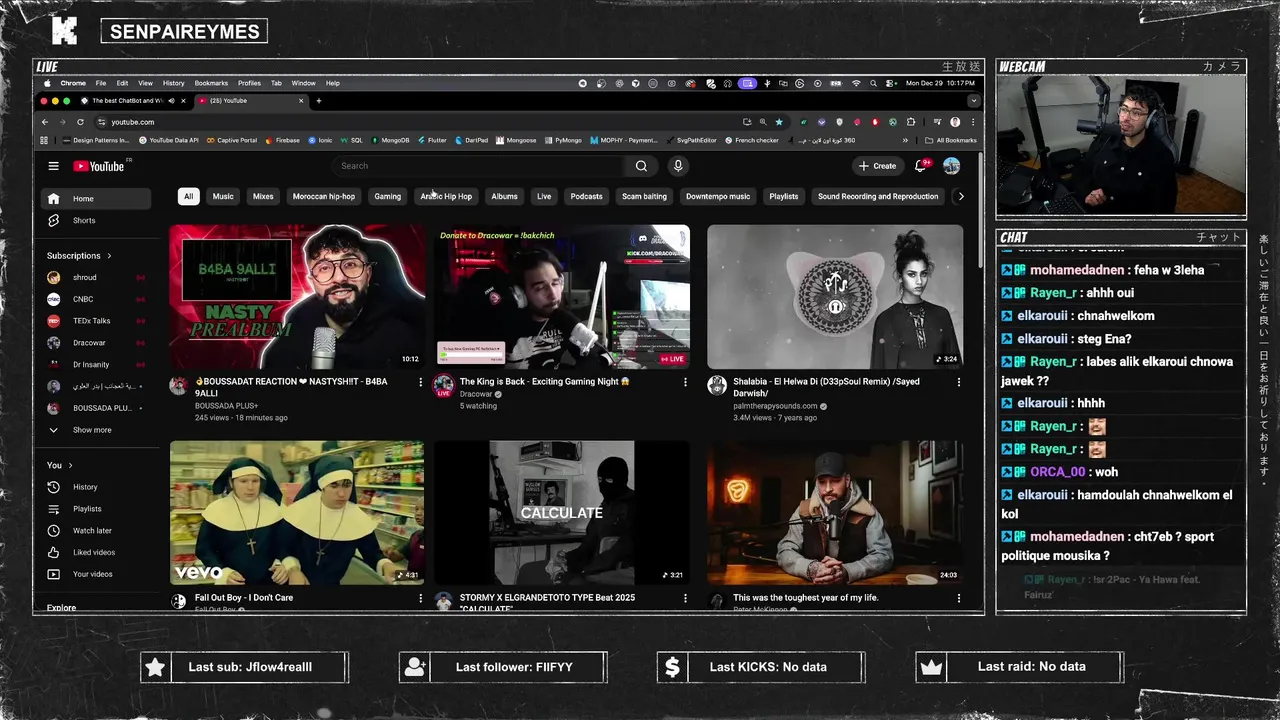The width and height of the screenshot is (1280, 720).
Task: Select the Mixes filter chip
Action: click(x=263, y=196)
